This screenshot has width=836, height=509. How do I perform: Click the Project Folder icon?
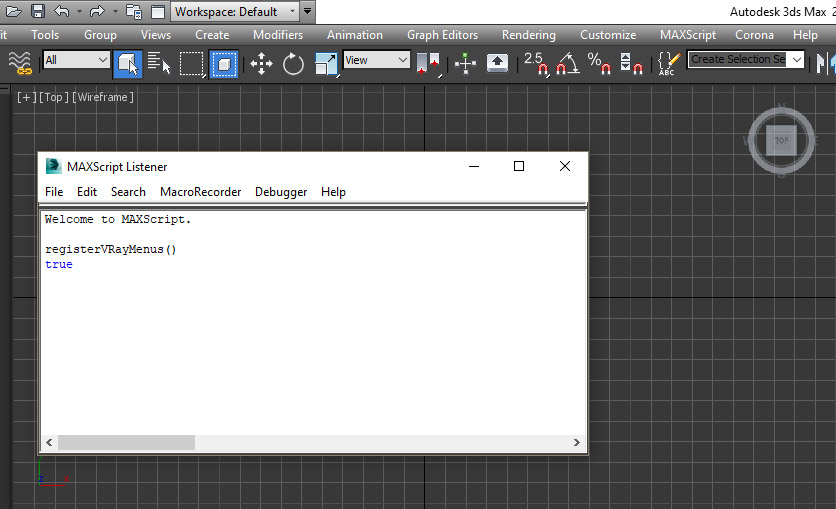pyautogui.click(x=133, y=11)
